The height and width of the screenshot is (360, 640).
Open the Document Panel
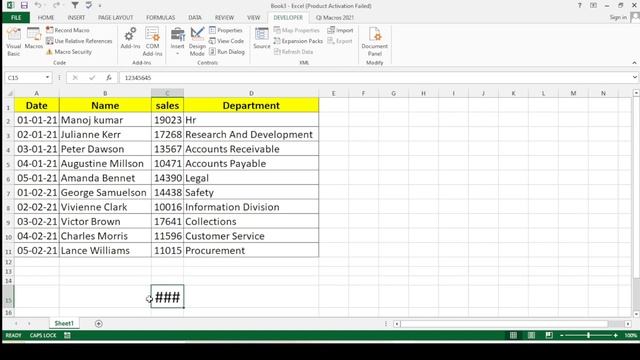tap(375, 42)
